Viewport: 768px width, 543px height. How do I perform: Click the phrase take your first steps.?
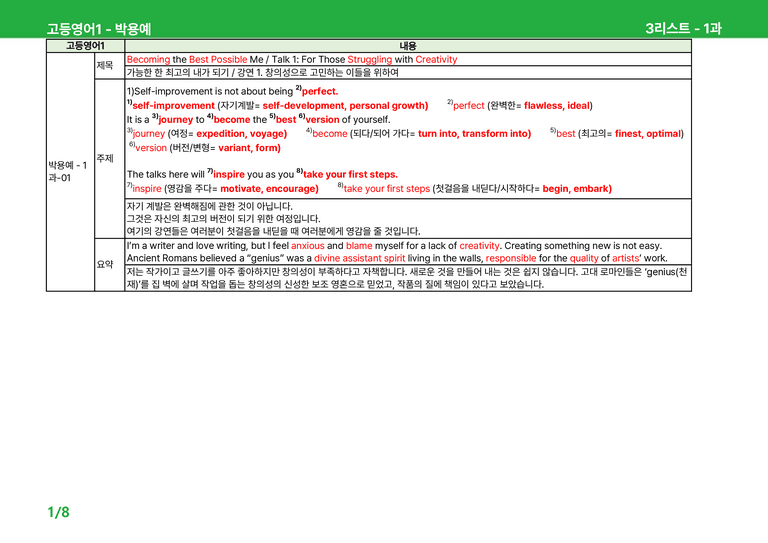click(x=350, y=174)
